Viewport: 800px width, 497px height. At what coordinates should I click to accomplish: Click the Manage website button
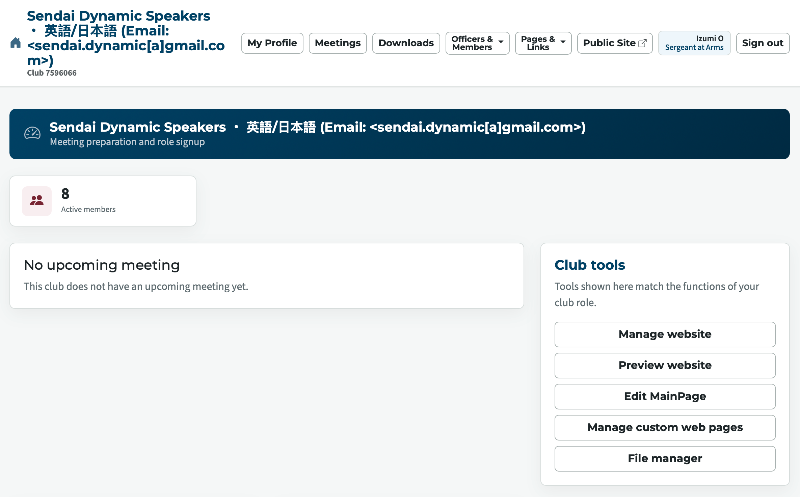(x=665, y=334)
